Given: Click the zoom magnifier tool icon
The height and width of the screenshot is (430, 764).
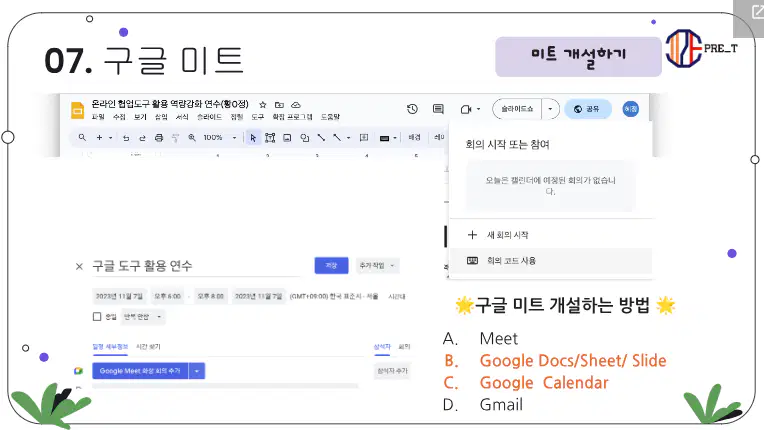Looking at the screenshot, I should tap(192, 138).
